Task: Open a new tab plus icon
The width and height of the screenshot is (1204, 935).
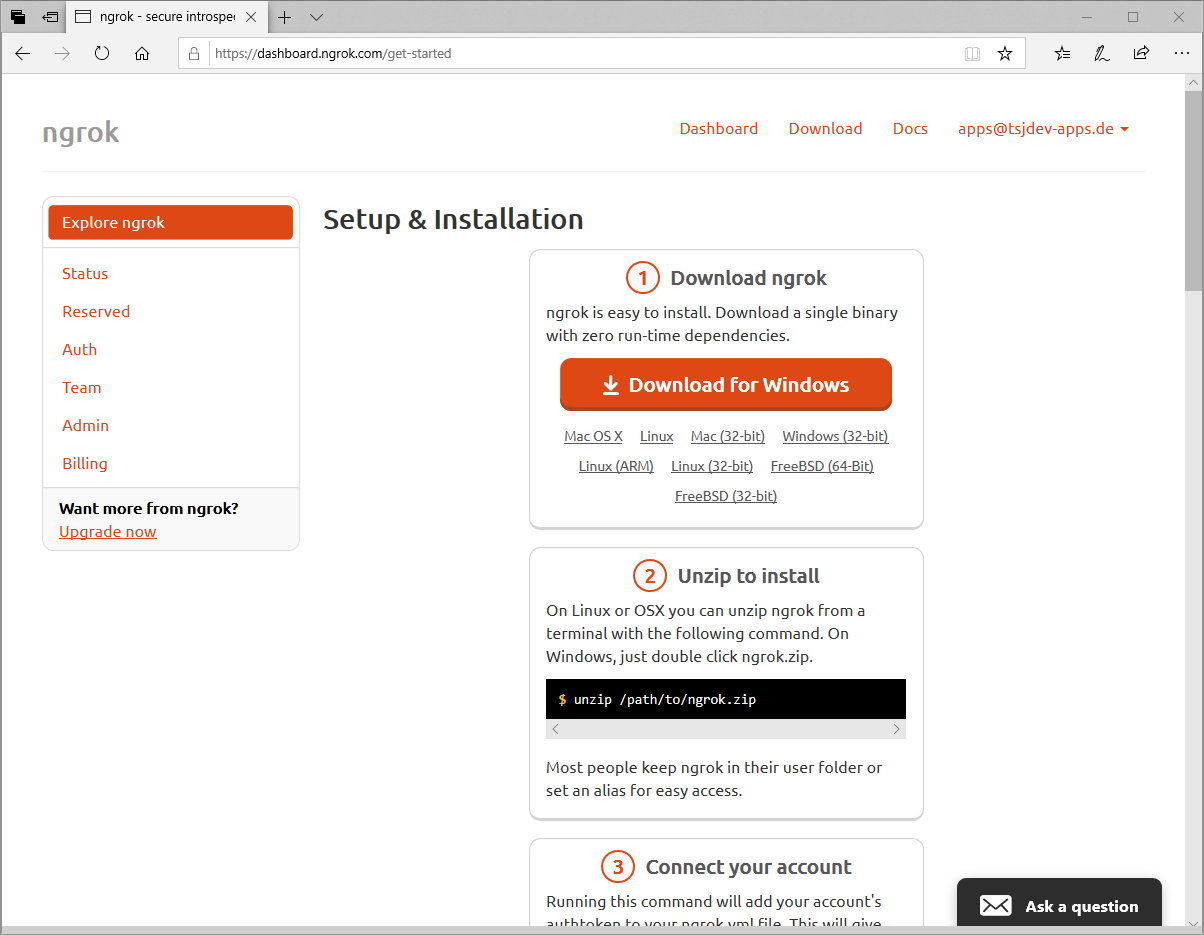Action: (x=285, y=17)
